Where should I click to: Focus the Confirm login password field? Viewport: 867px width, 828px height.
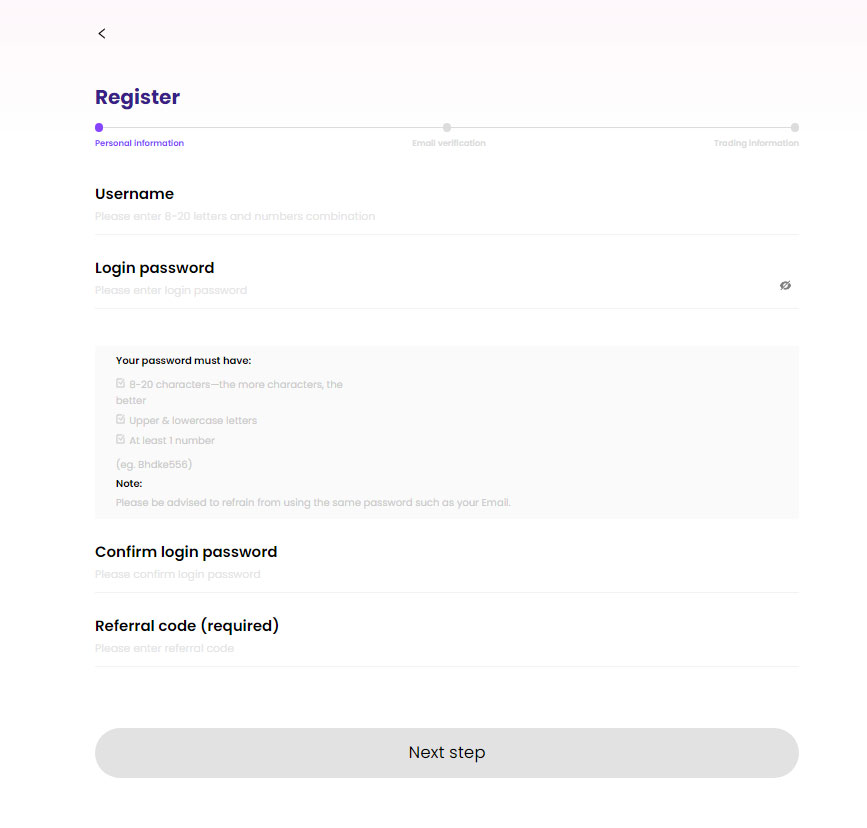pos(447,575)
